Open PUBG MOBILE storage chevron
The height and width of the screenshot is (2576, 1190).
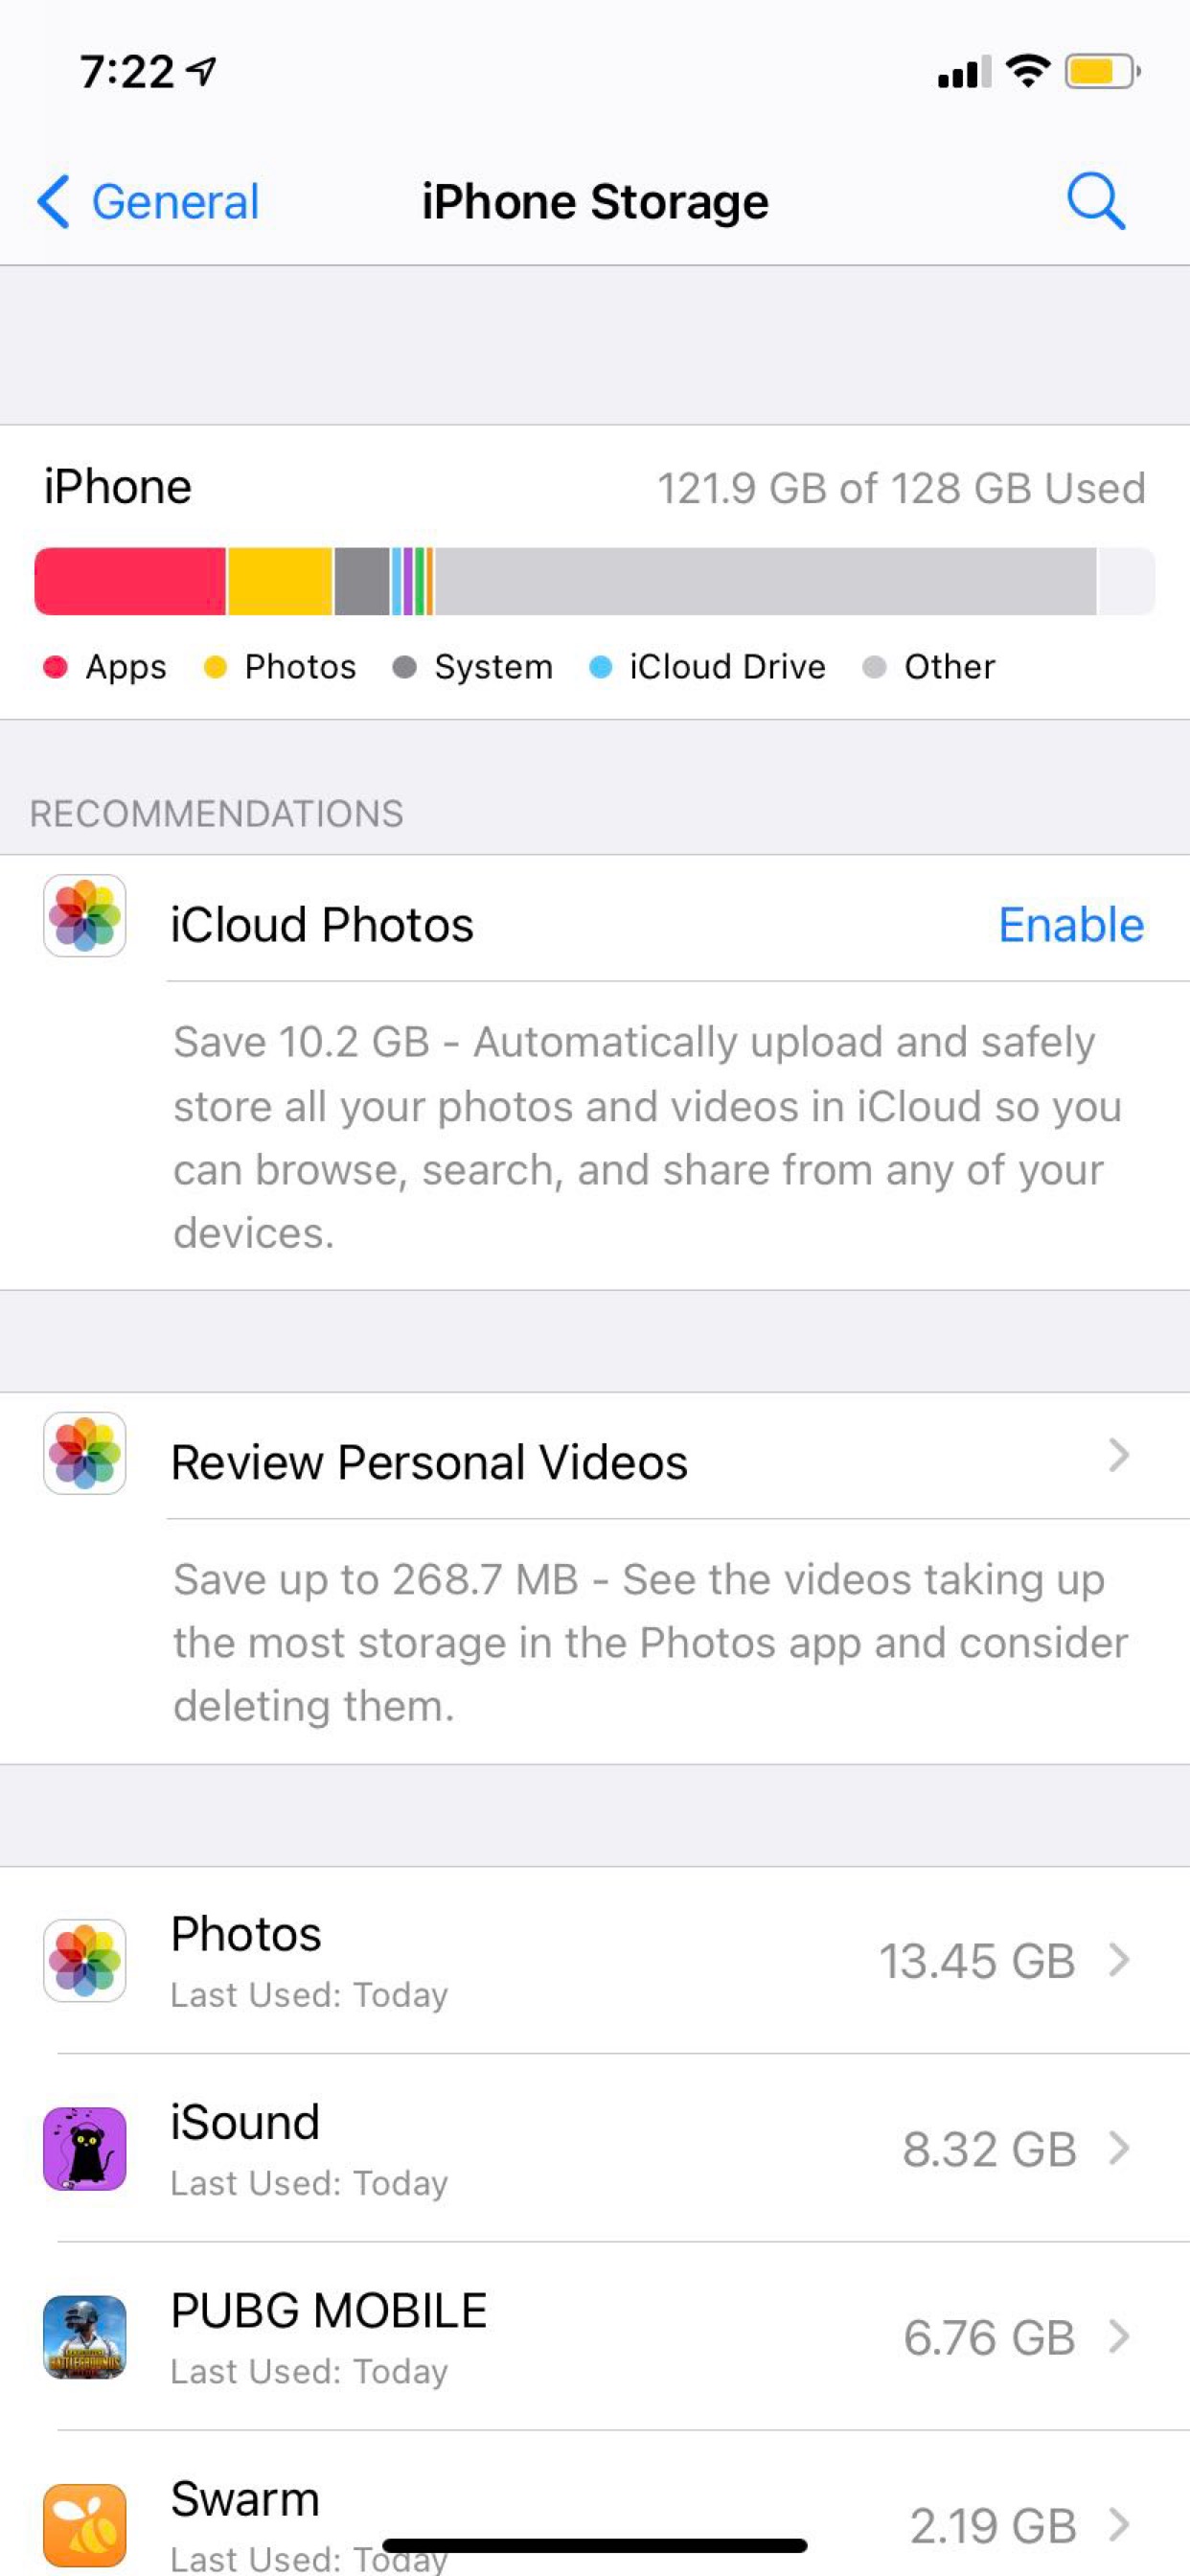1119,2336
